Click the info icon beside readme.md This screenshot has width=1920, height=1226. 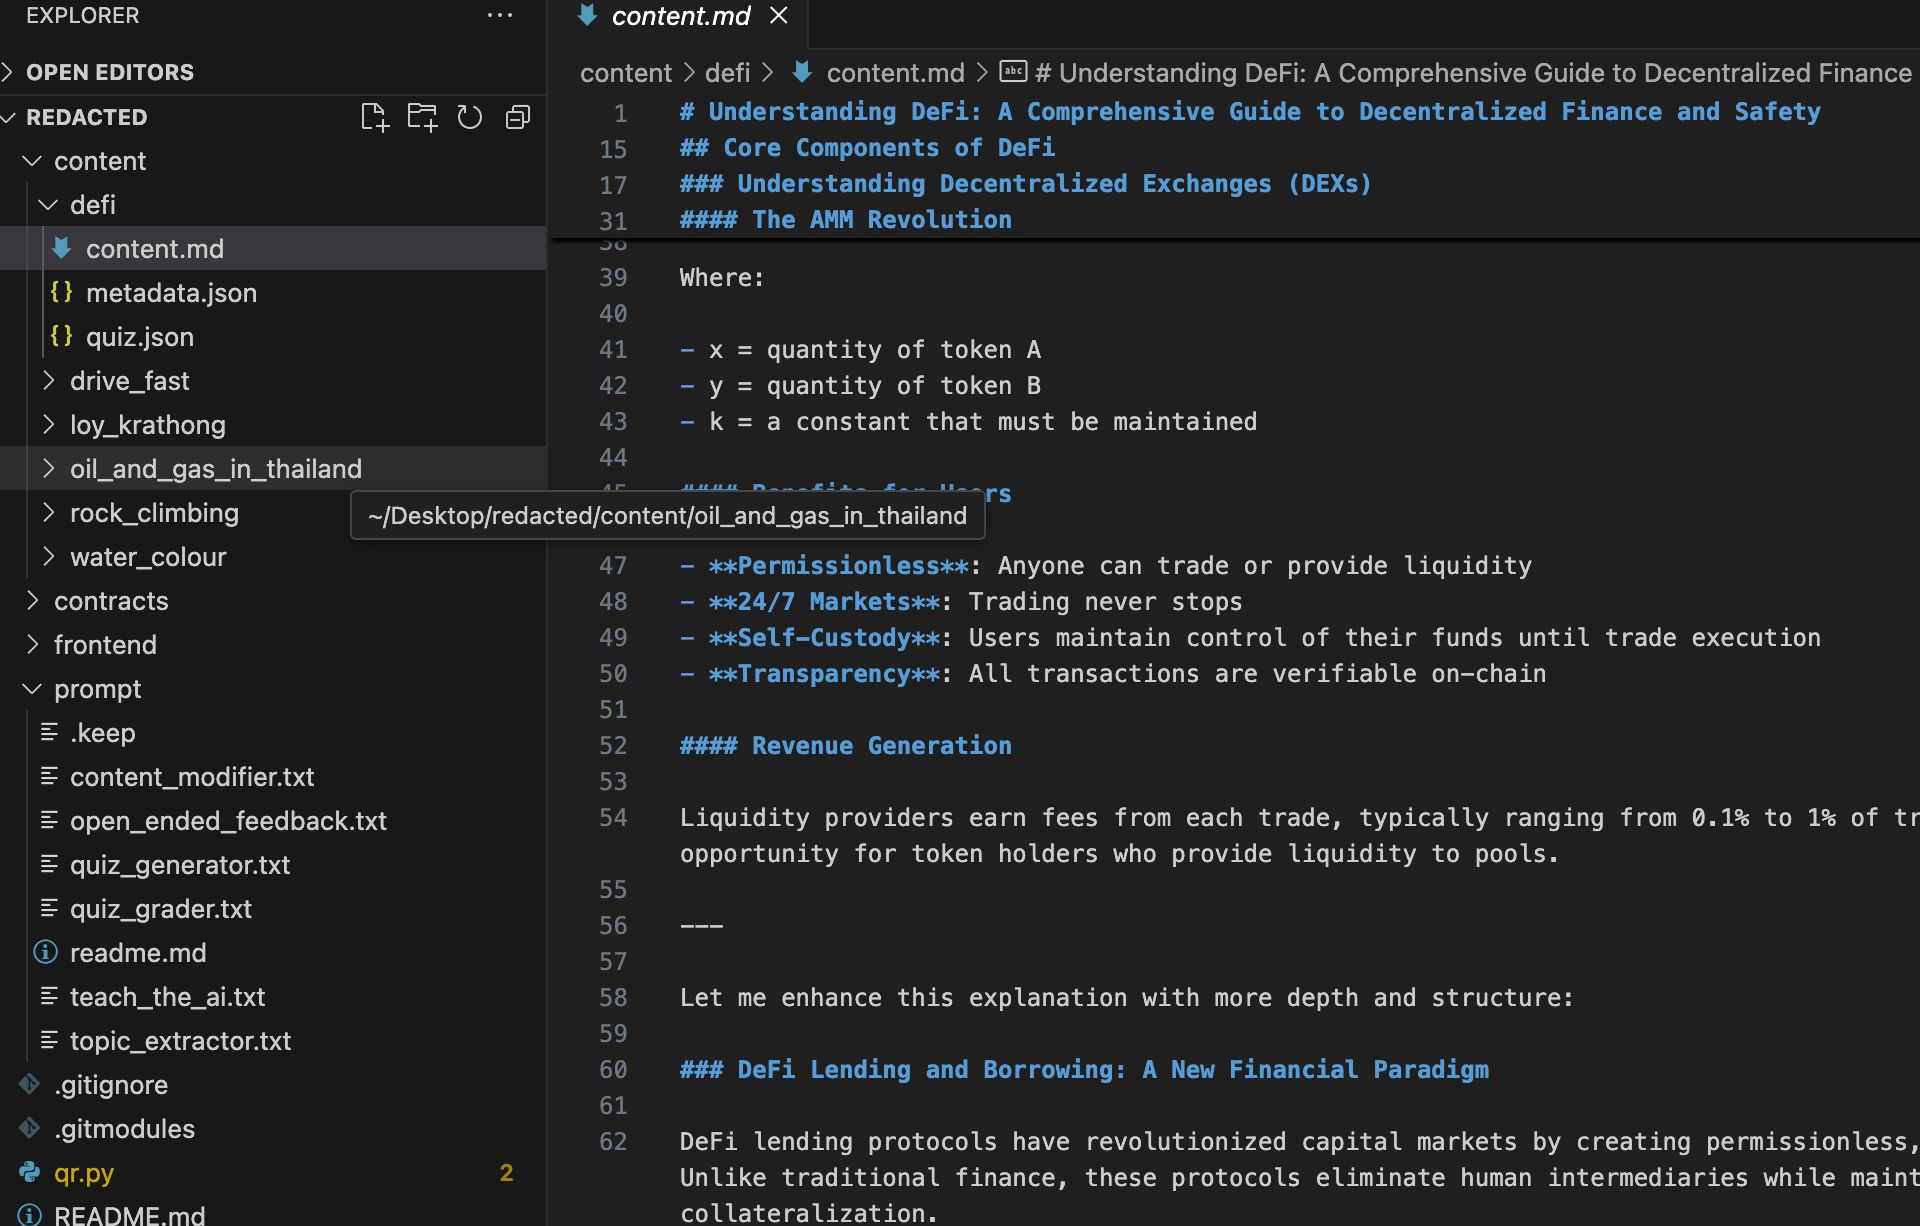coord(45,952)
